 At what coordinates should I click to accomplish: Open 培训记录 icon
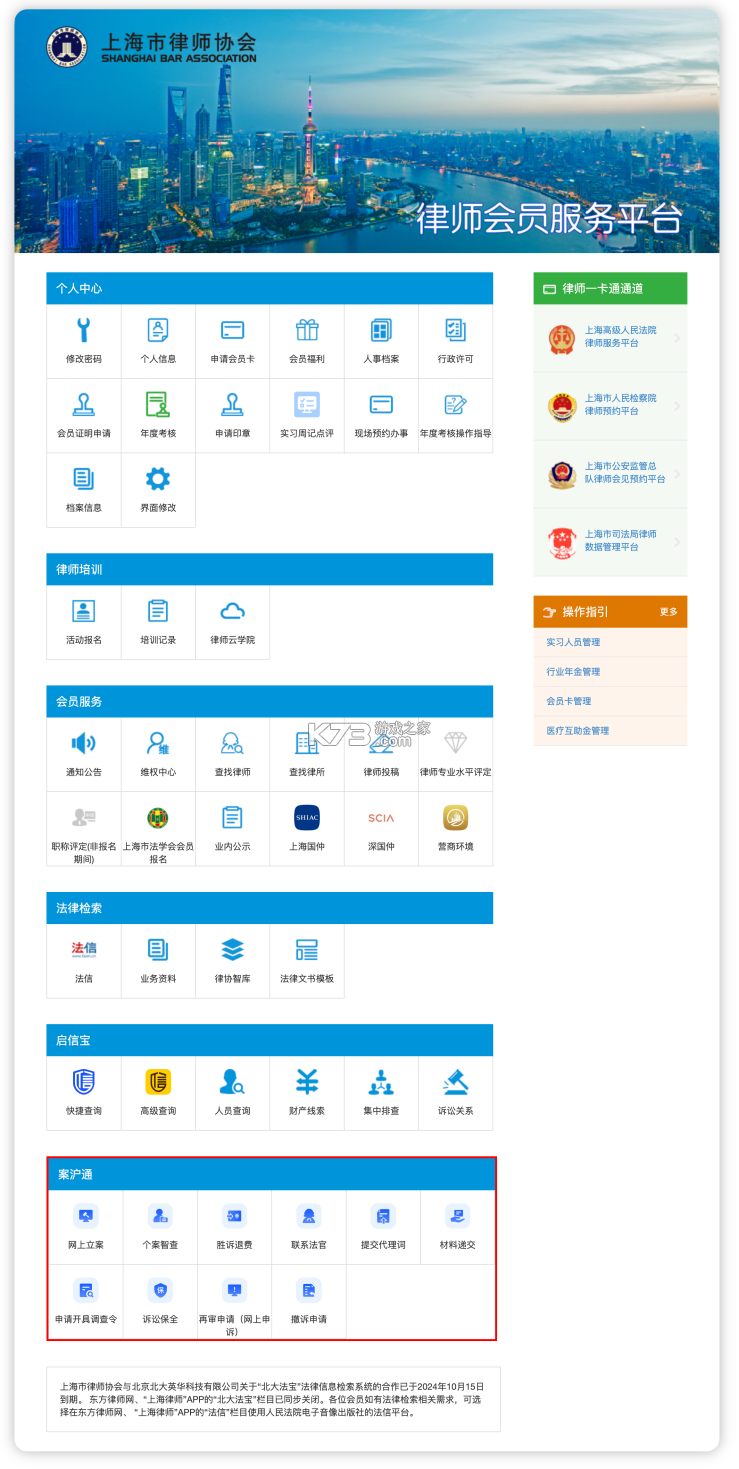(x=158, y=611)
